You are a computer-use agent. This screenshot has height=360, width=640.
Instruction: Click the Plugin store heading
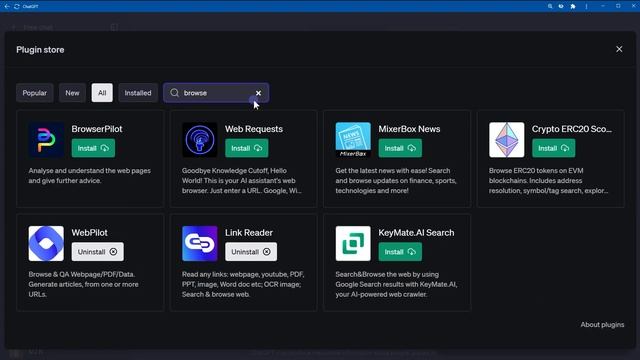pos(40,50)
